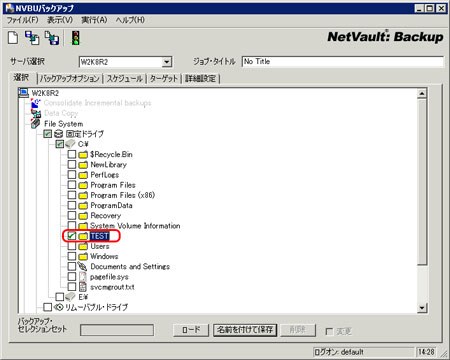Select the W2K8R2 computer icon at tree root
Viewport: 450px width, 360px height.
pos(23,92)
